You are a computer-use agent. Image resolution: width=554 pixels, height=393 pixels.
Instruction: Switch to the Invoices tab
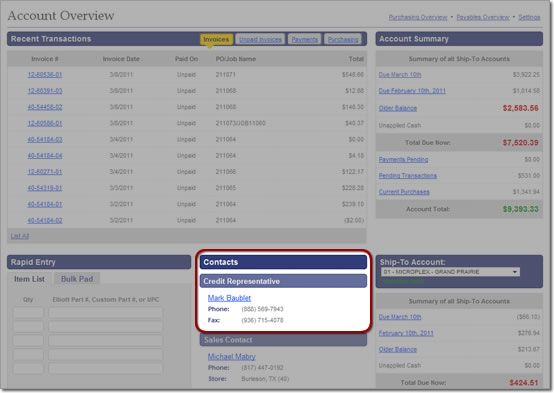(x=216, y=39)
